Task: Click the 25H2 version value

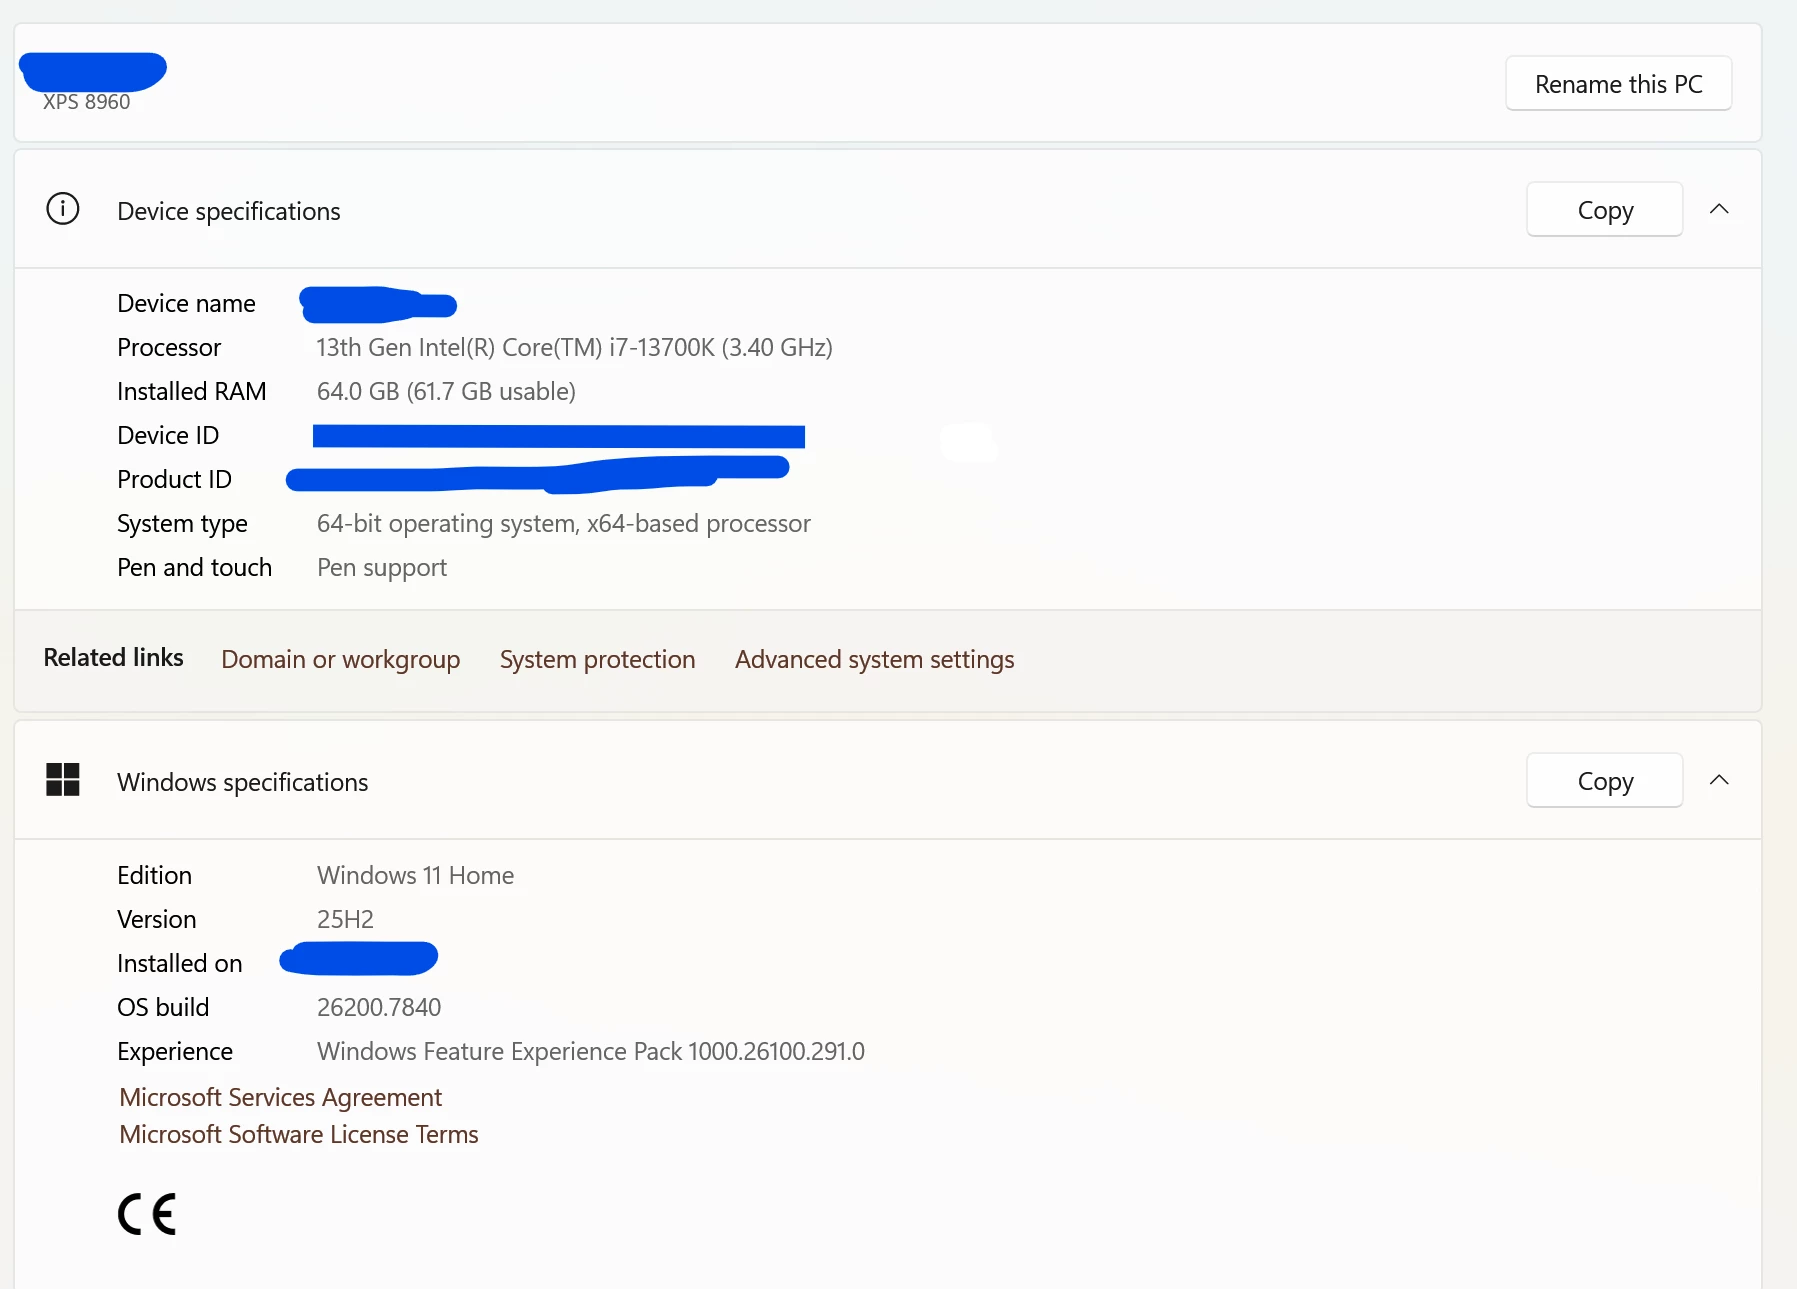Action: pos(345,919)
